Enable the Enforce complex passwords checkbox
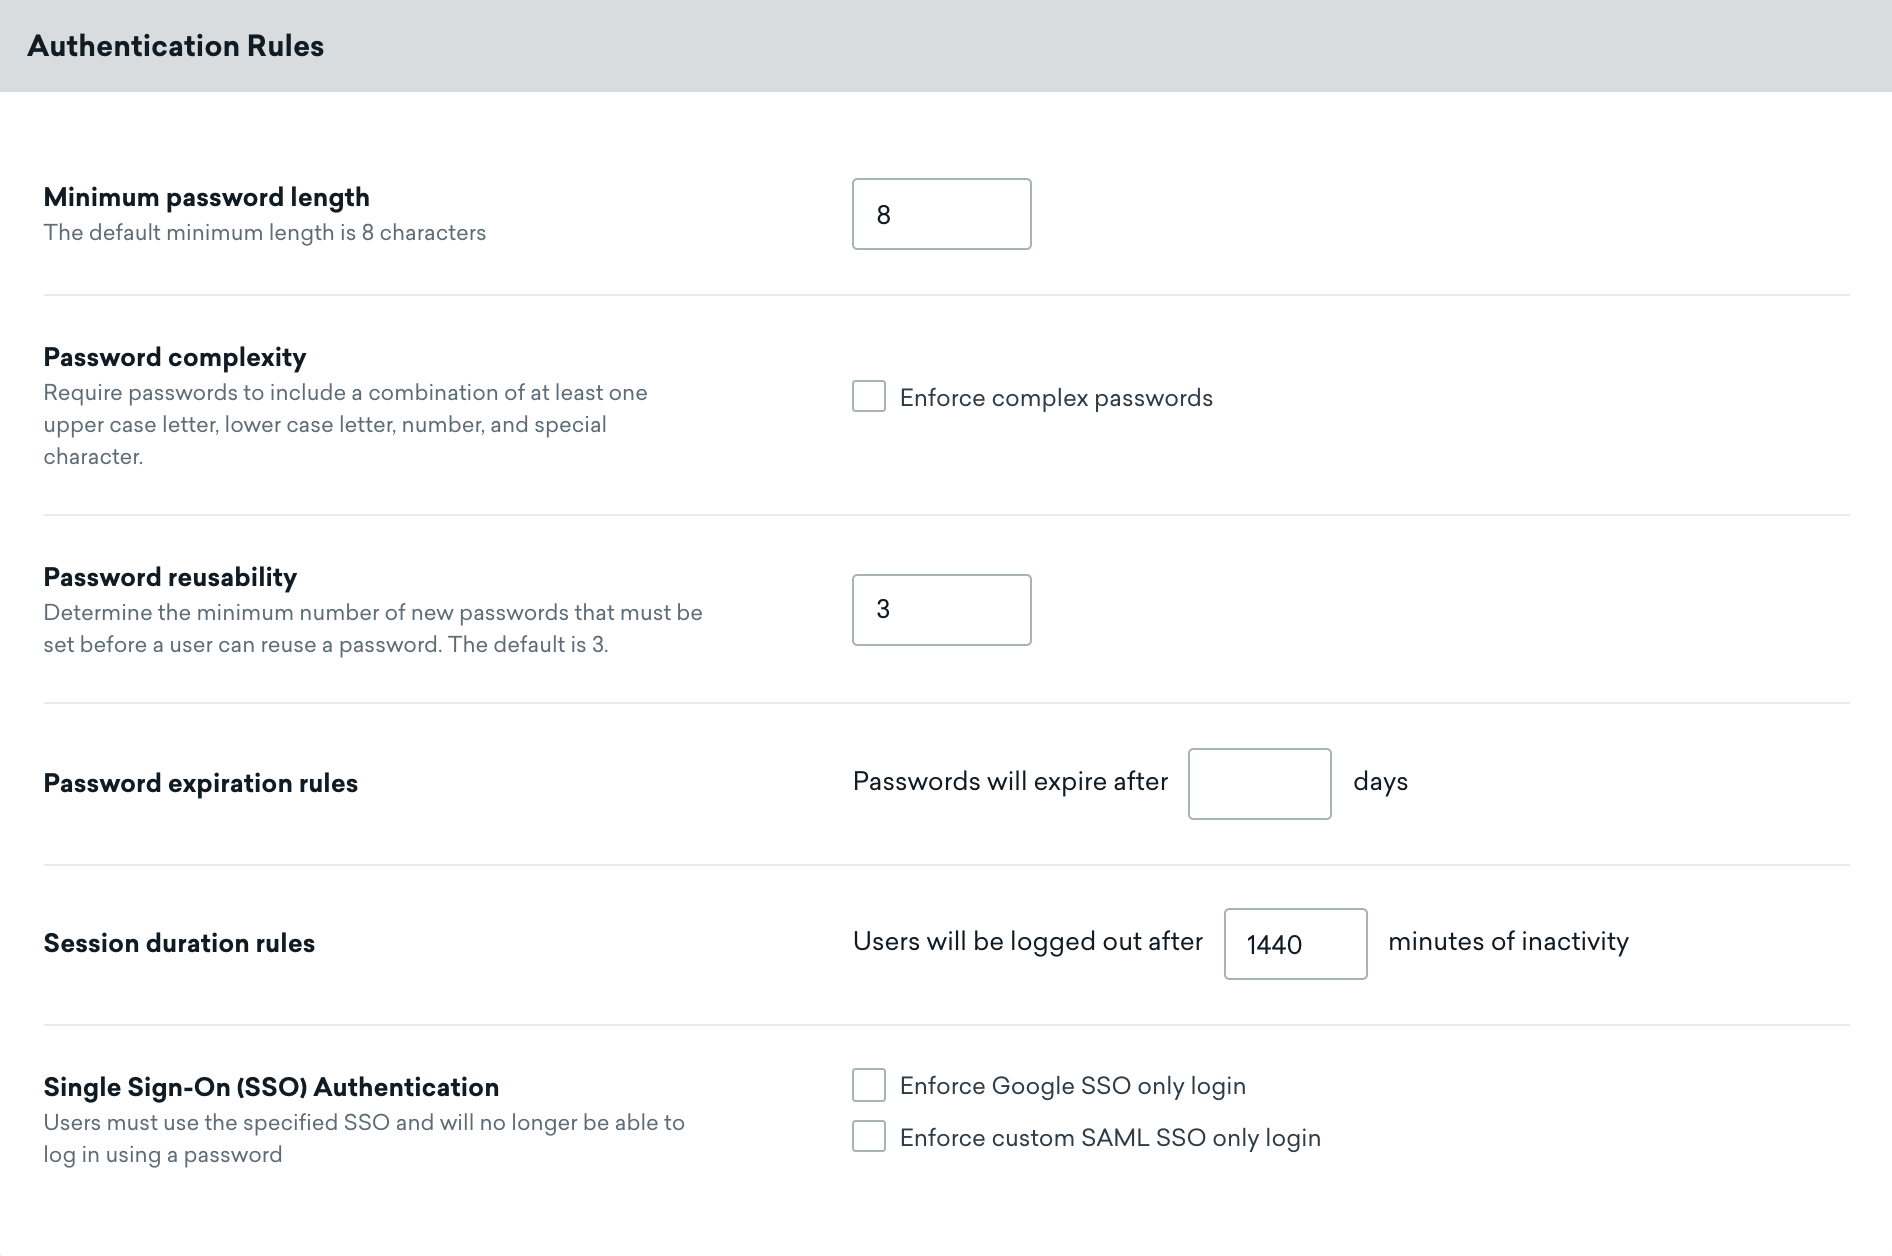The width and height of the screenshot is (1892, 1256). pos(869,396)
